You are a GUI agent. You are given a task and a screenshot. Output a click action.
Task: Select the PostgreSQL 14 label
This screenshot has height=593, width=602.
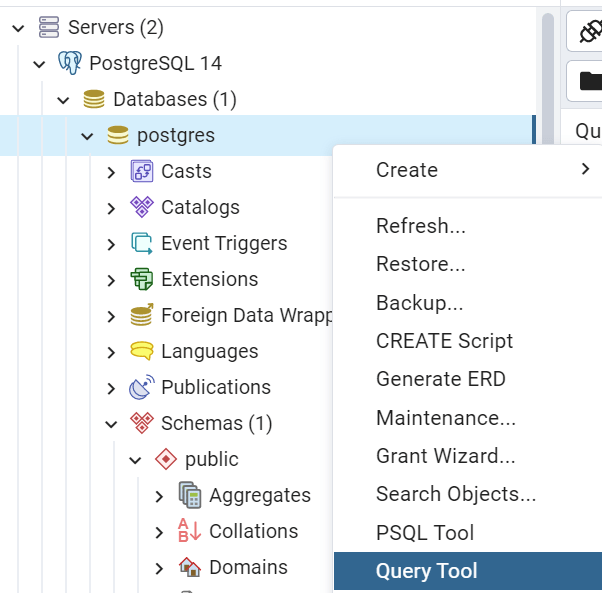tap(155, 63)
